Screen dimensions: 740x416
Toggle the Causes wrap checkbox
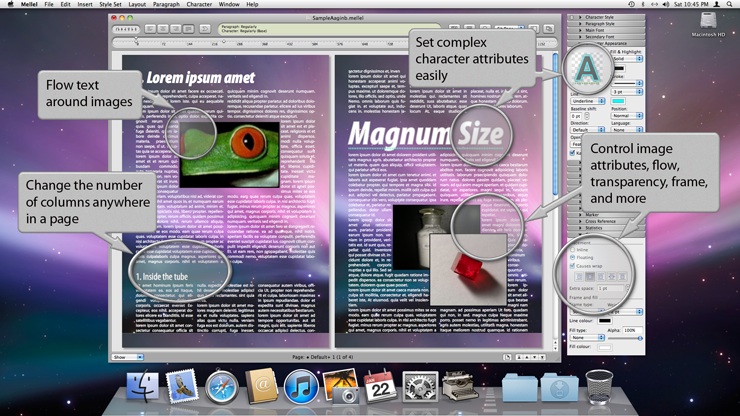tap(573, 266)
